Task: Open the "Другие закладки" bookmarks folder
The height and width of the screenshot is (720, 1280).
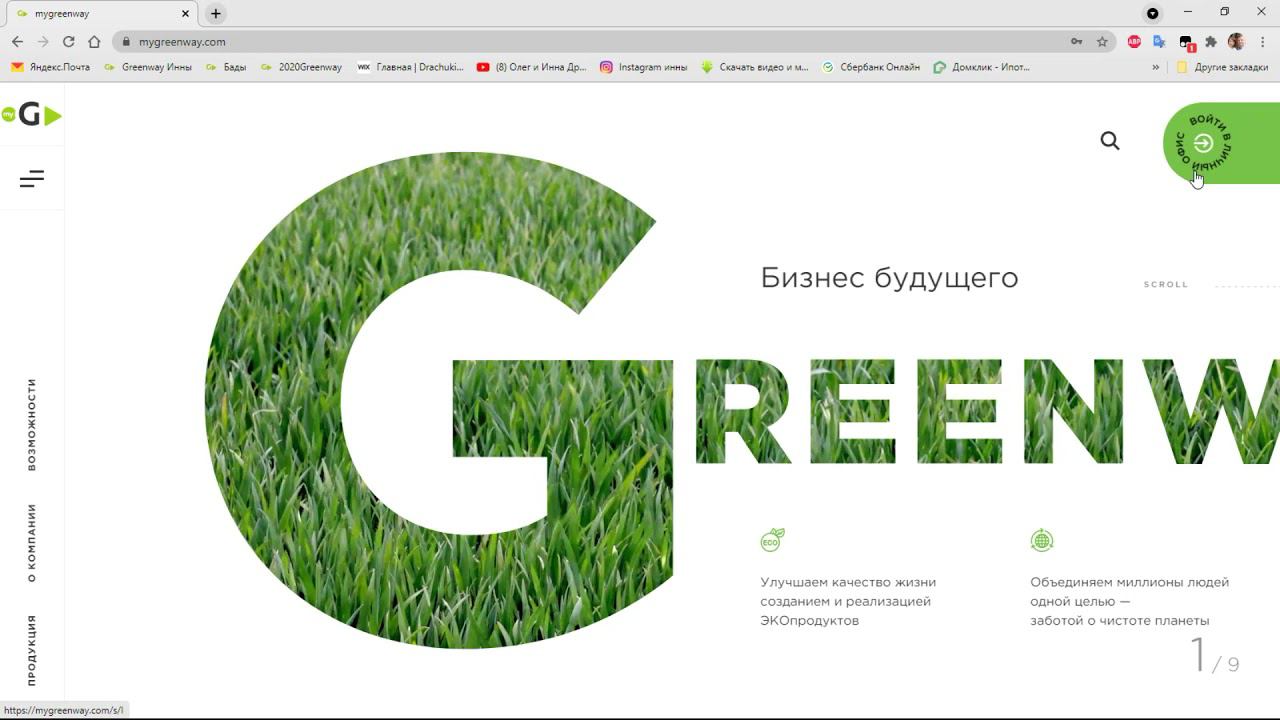Action: 1222,67
